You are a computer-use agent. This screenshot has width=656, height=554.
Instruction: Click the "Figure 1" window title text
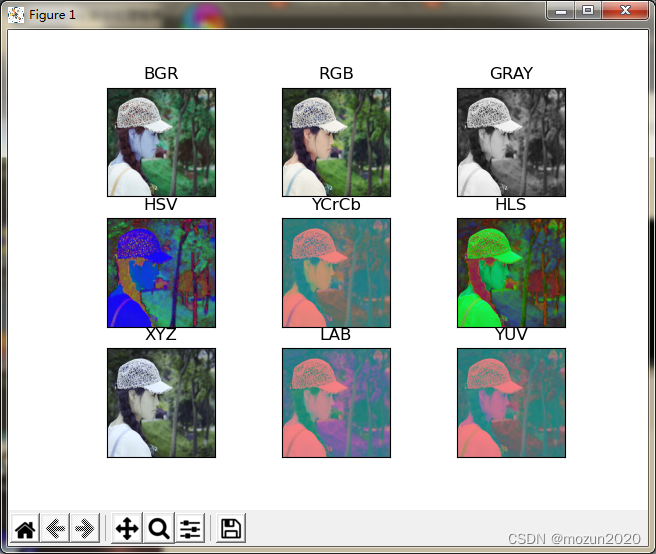pyautogui.click(x=52, y=15)
